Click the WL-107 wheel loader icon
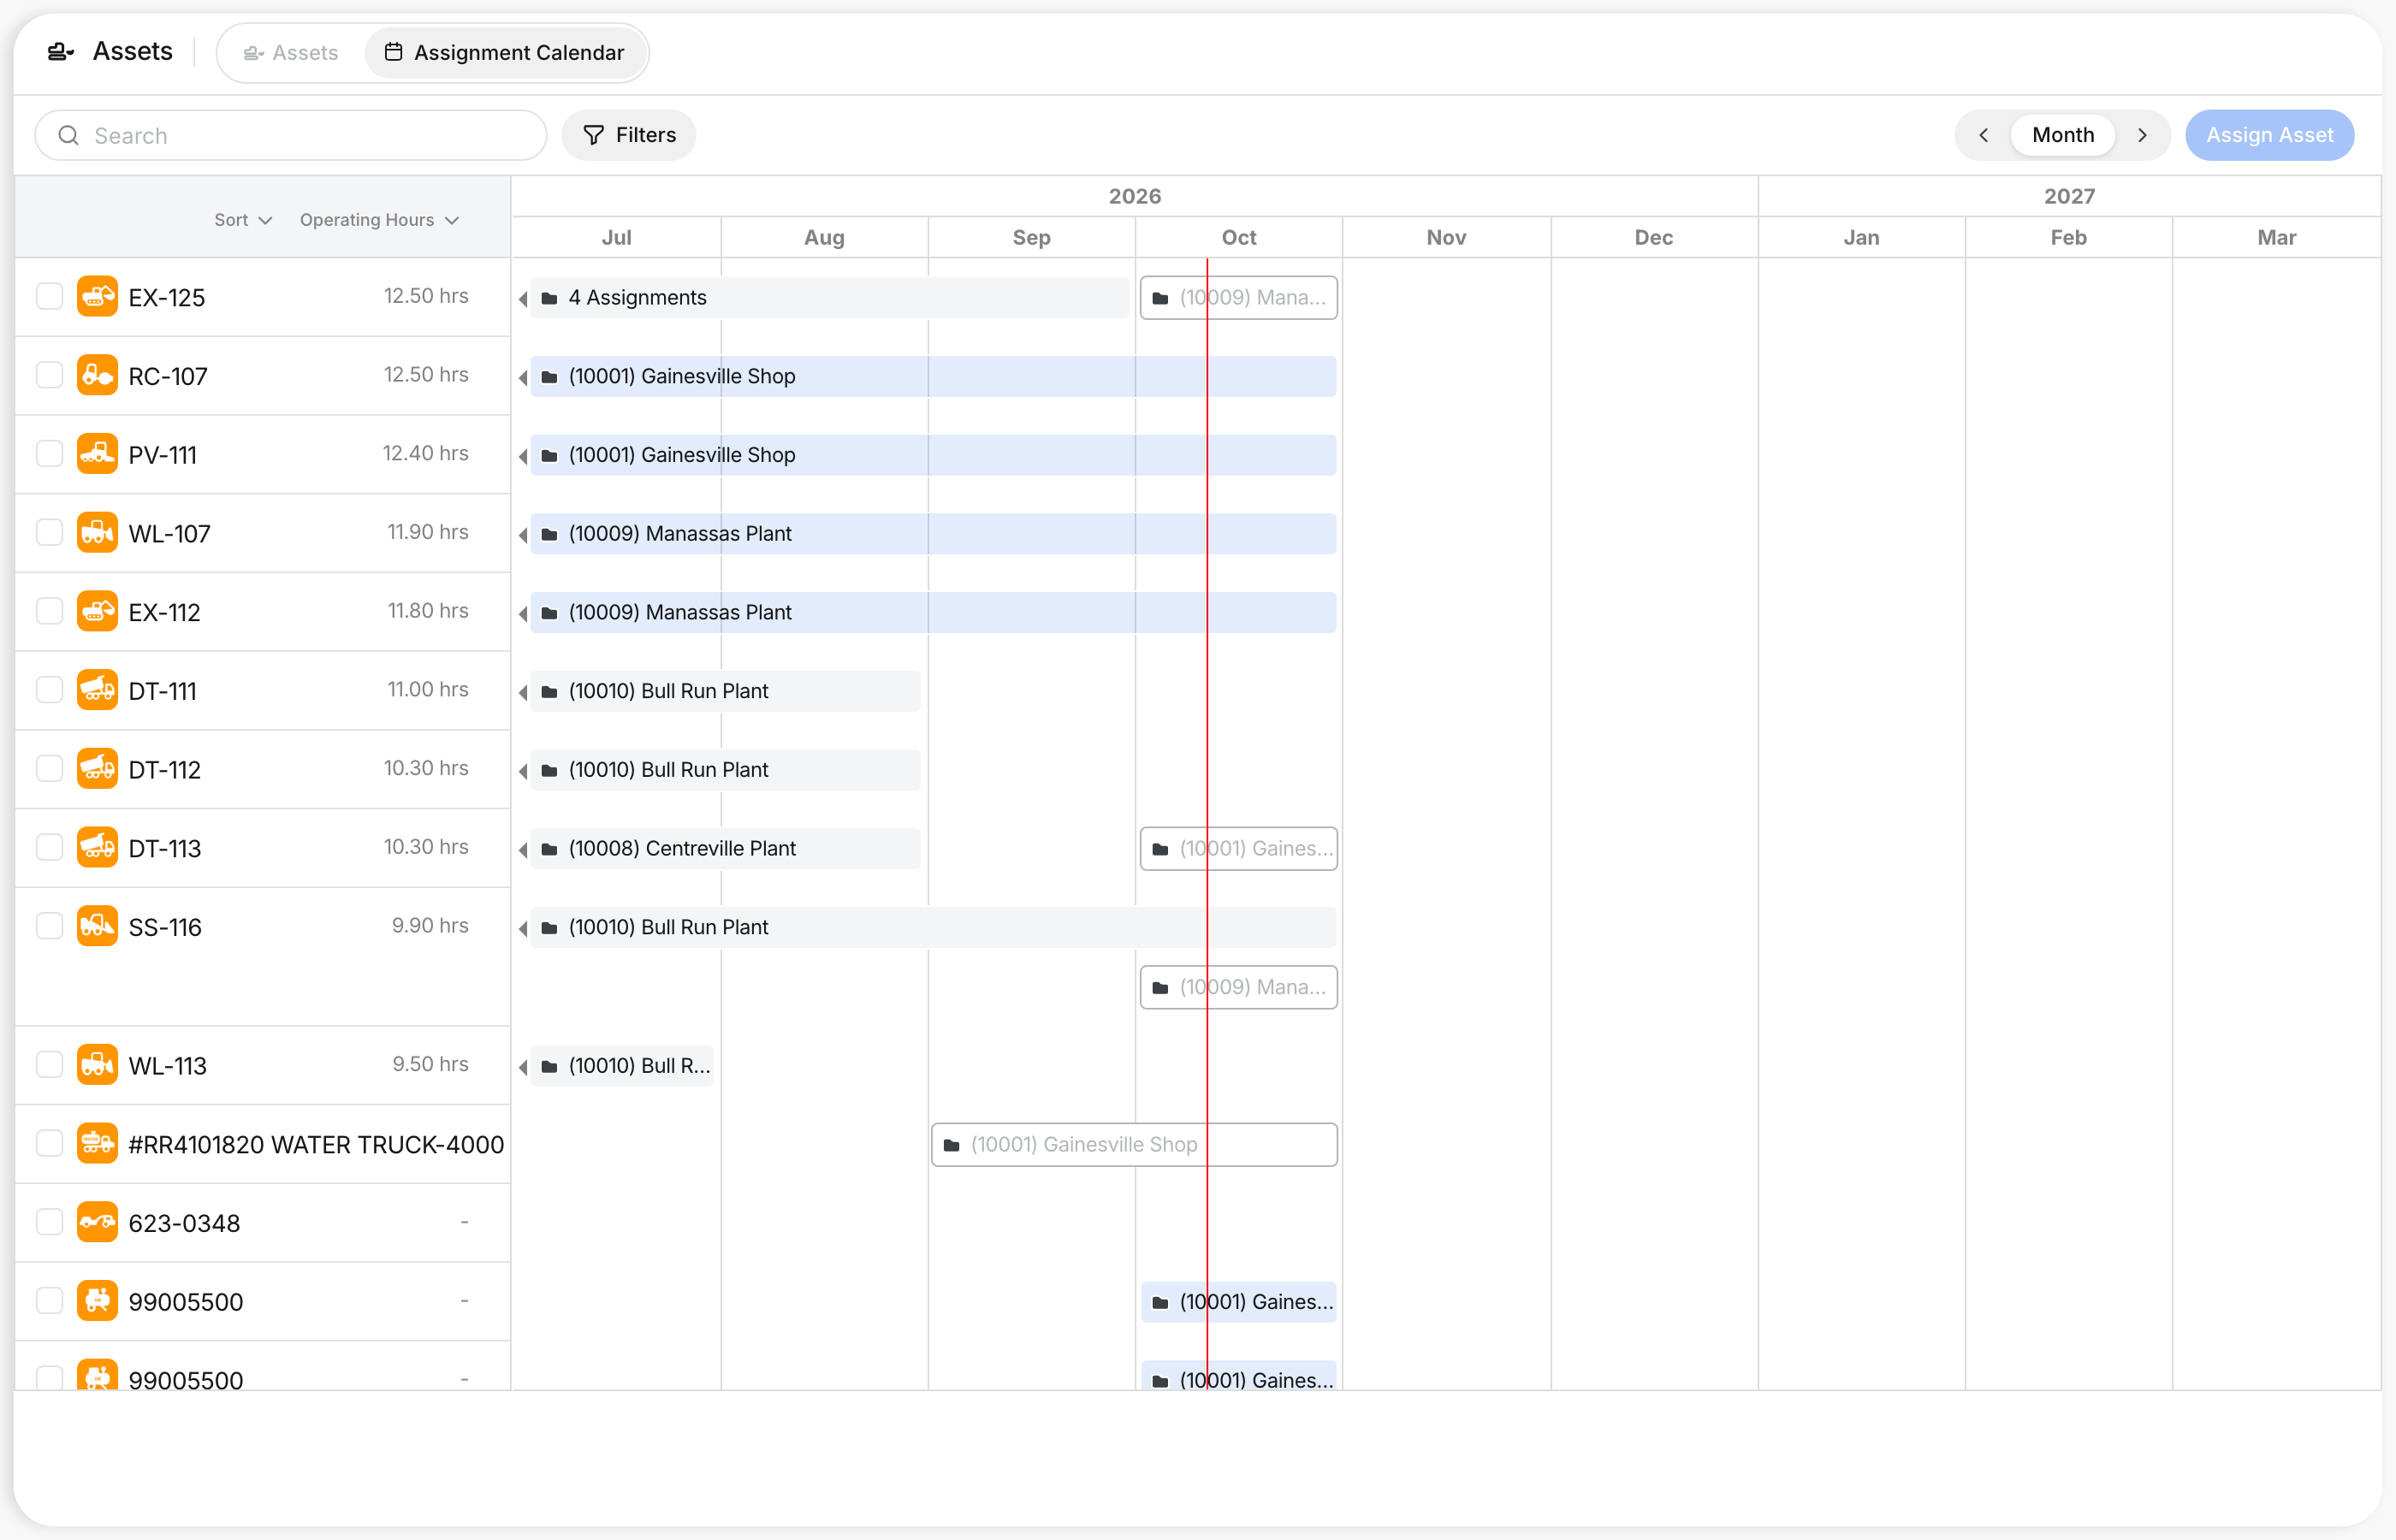Screen dimensions: 2396x1540 97,533
